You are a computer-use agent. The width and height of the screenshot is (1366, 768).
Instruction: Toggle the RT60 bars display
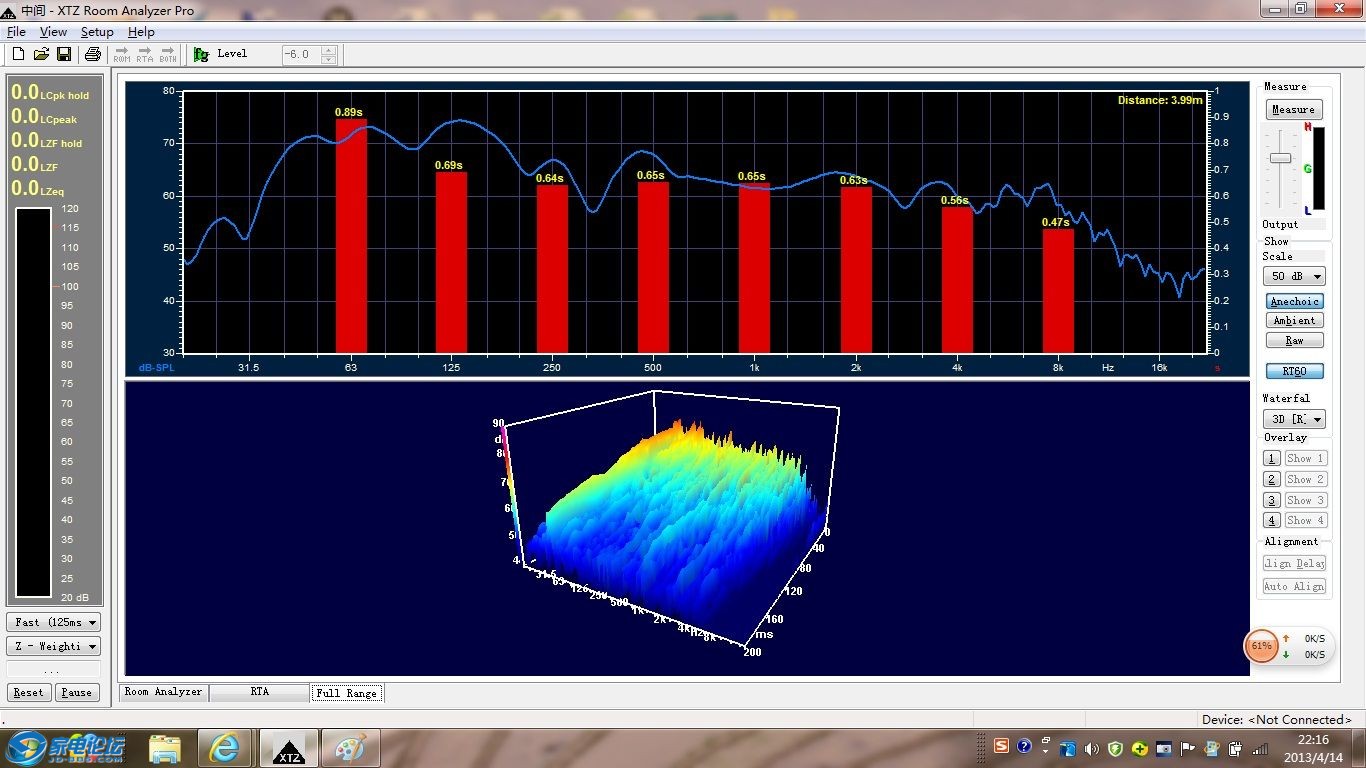(1294, 371)
